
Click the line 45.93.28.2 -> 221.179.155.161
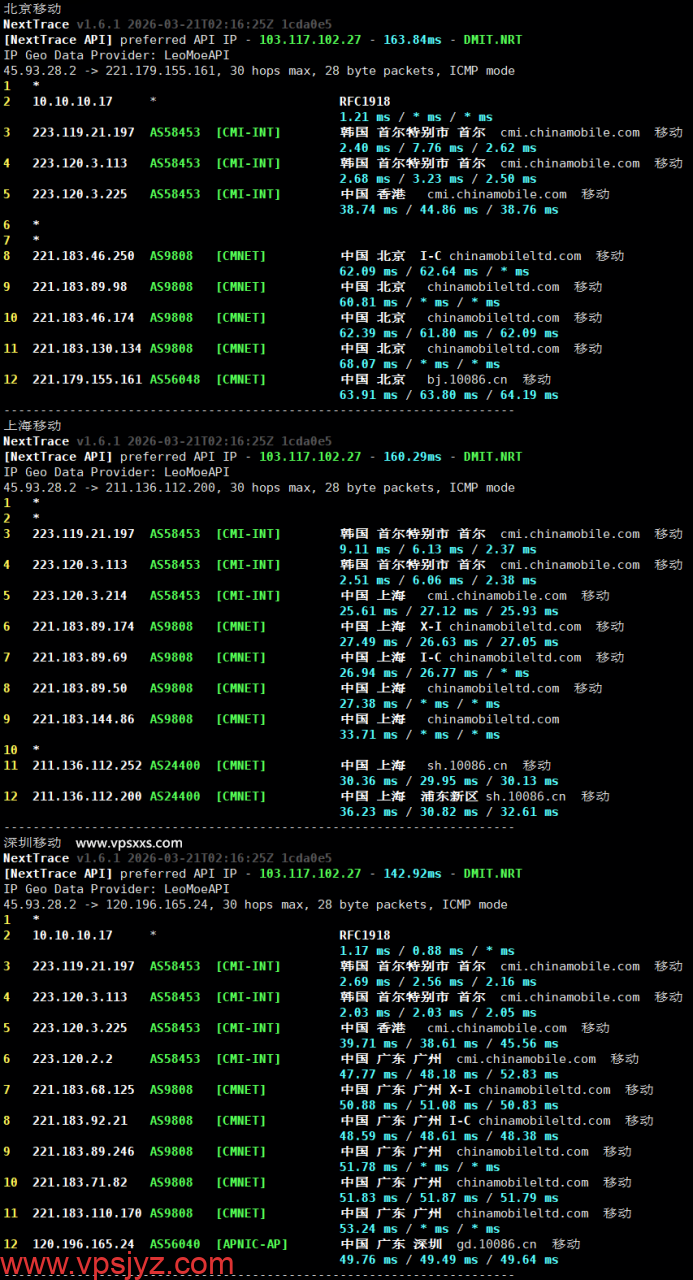259,71
